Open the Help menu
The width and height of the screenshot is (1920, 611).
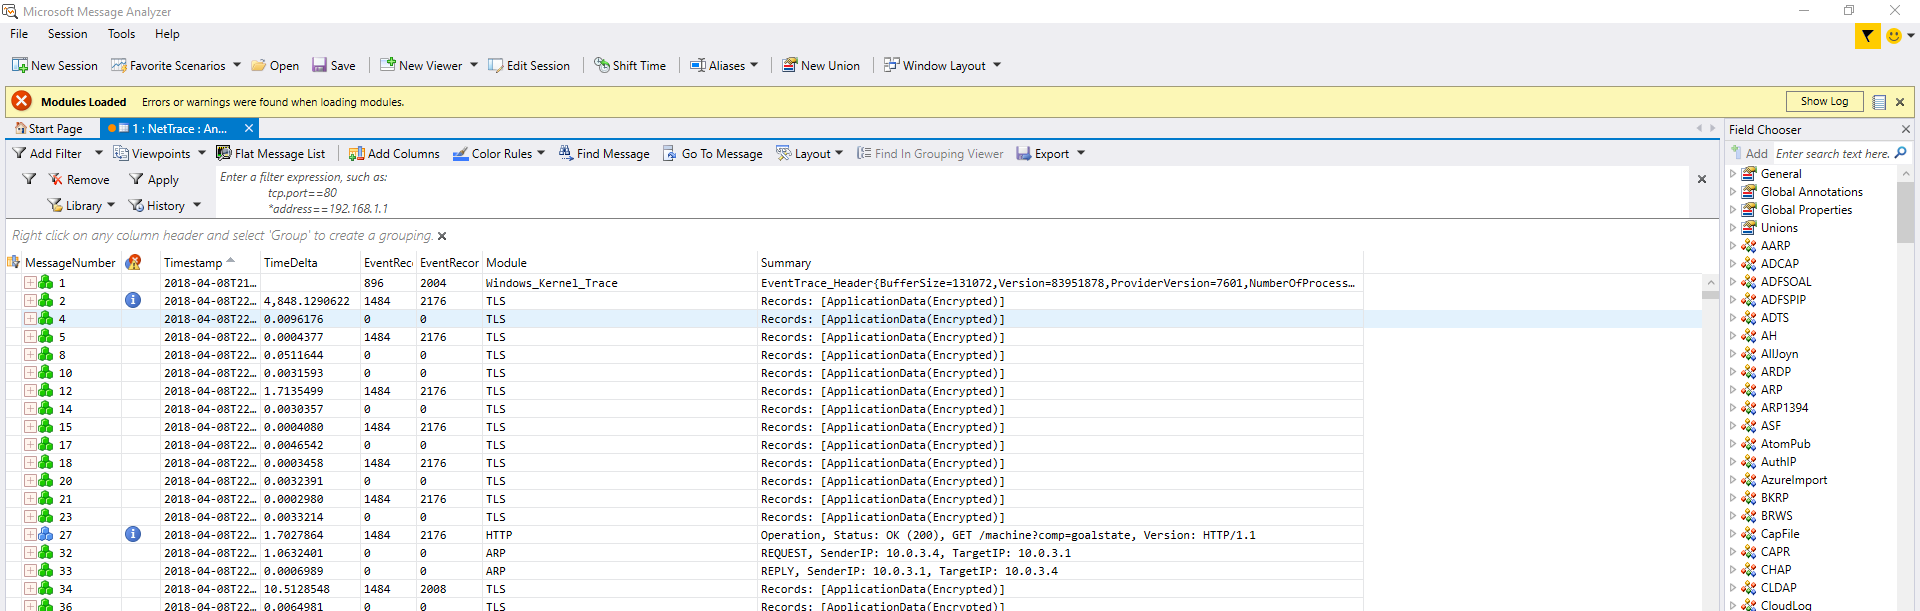[x=167, y=34]
